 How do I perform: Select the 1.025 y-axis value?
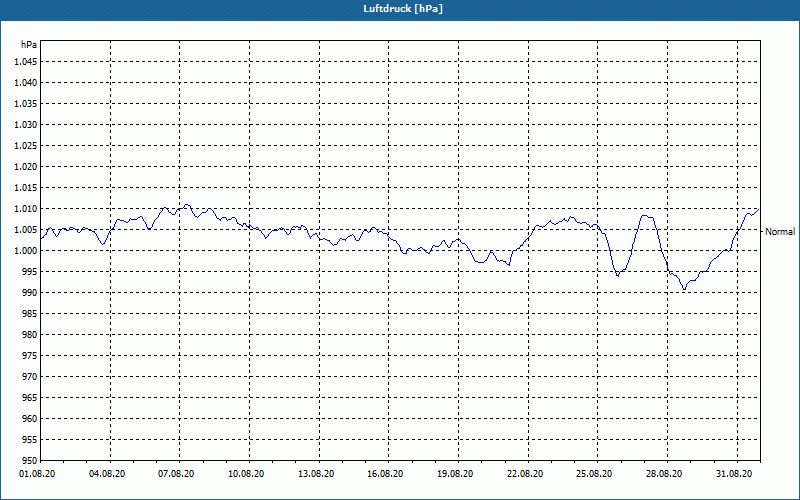click(x=26, y=145)
